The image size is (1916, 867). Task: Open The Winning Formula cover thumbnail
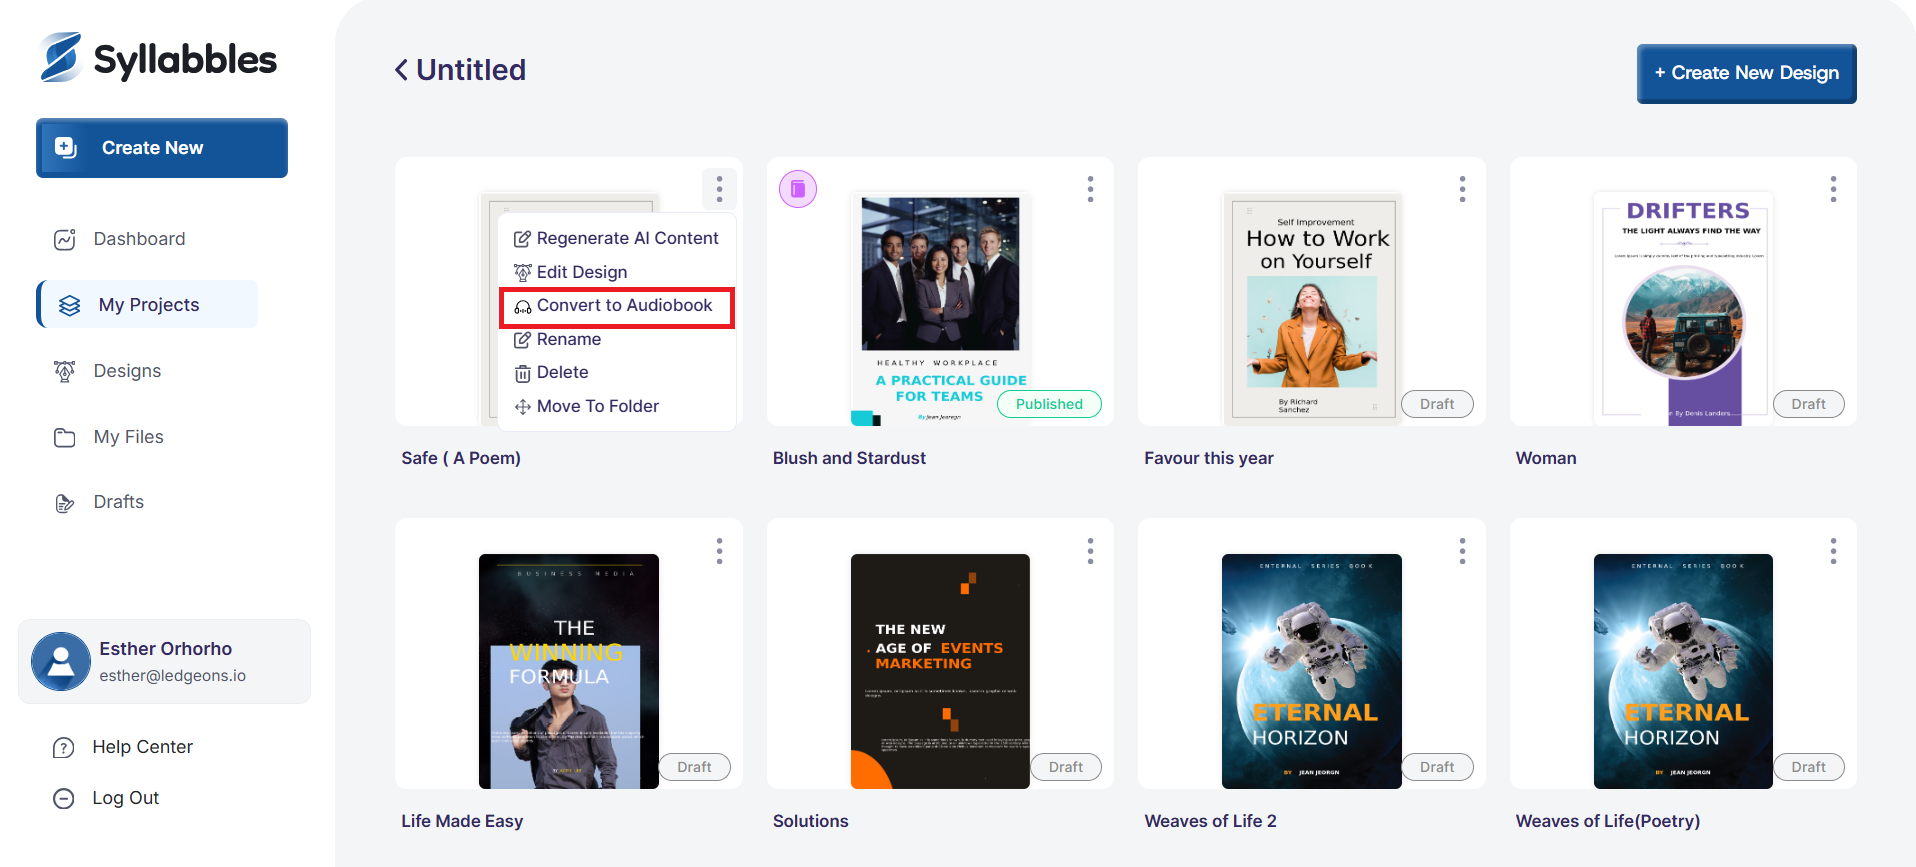569,671
